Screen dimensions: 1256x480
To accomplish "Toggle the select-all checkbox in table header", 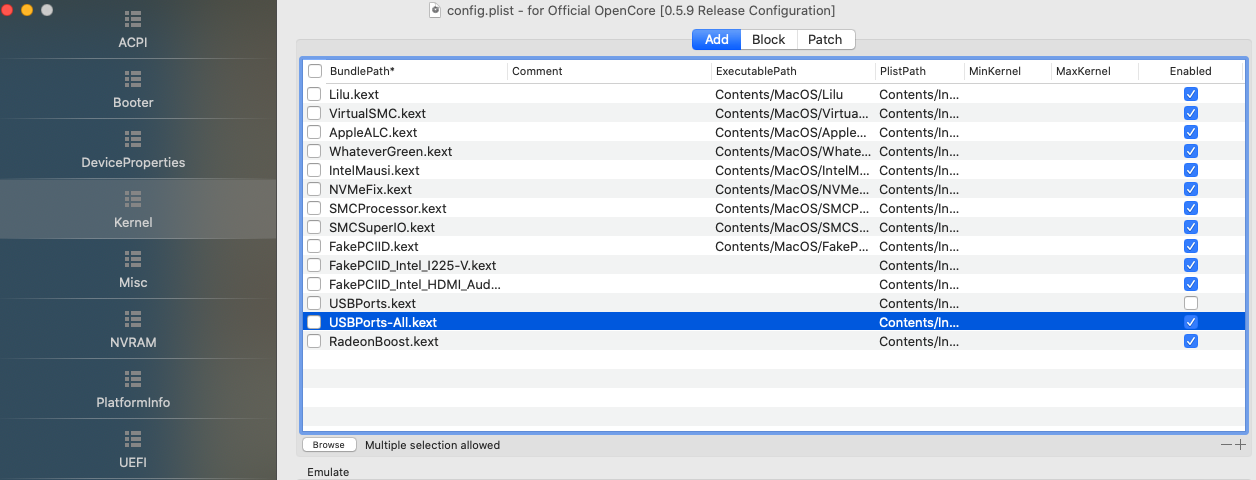I will pos(315,71).
